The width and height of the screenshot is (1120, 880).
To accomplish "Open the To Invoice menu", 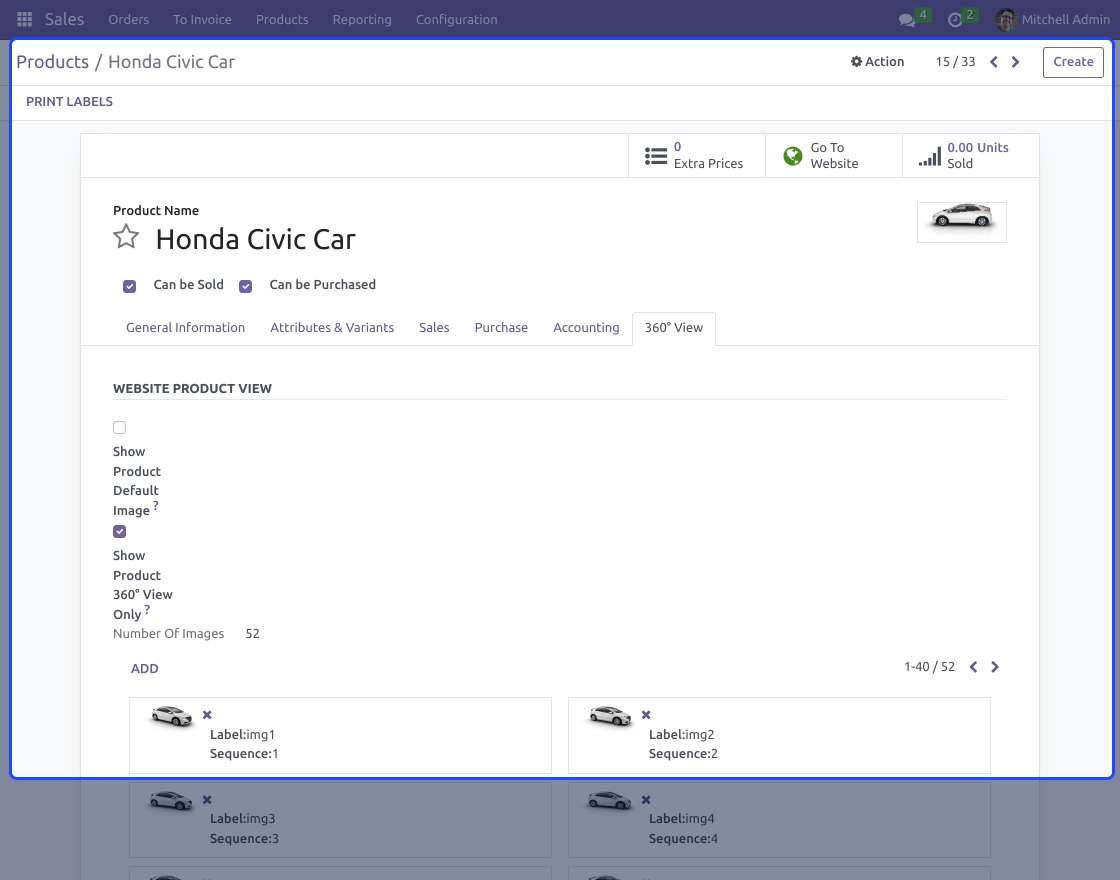I will [x=202, y=19].
